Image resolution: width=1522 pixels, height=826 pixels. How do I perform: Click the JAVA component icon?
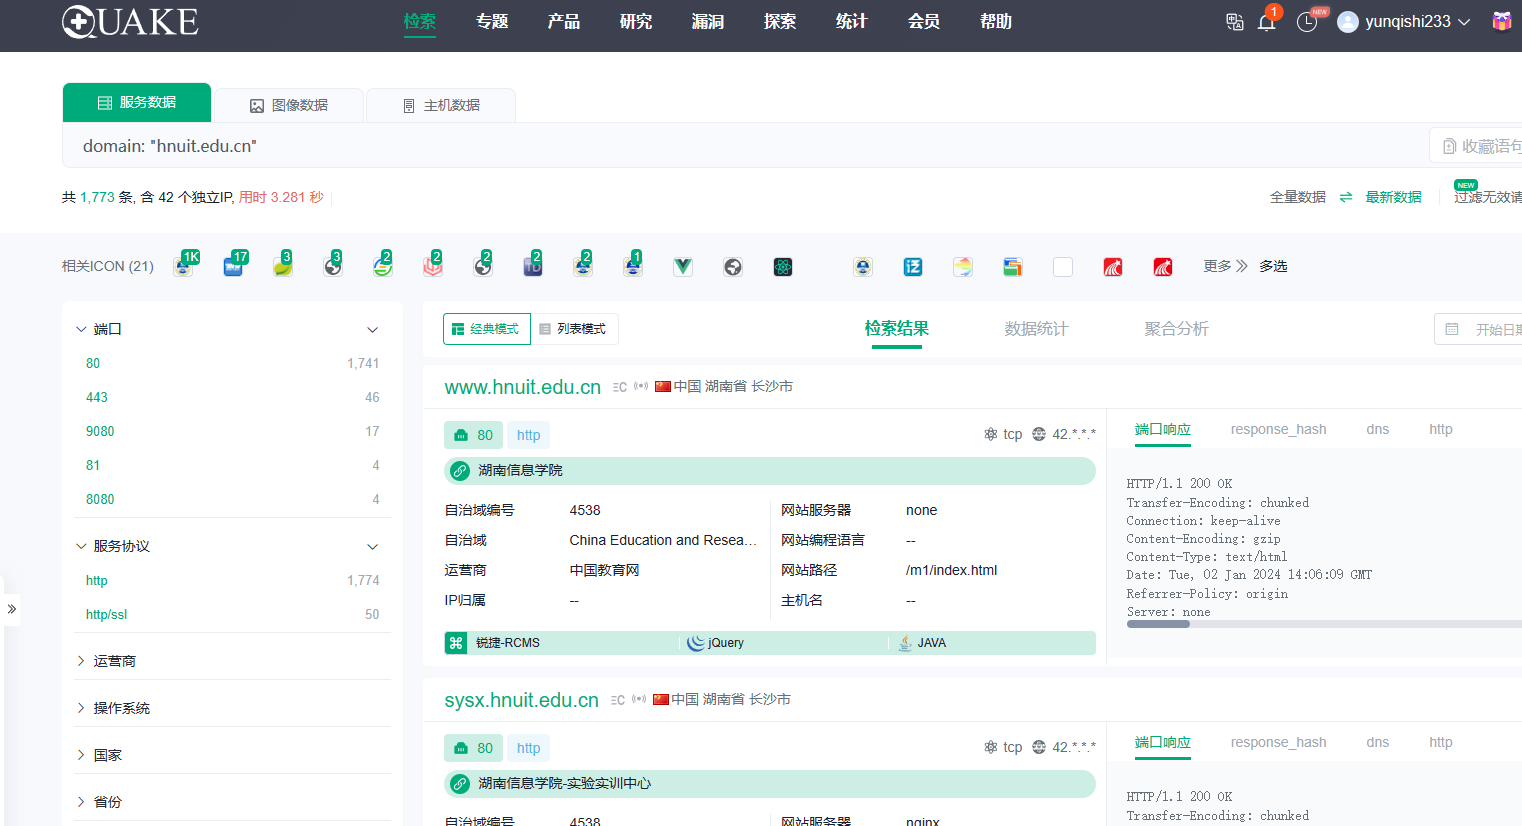click(904, 643)
